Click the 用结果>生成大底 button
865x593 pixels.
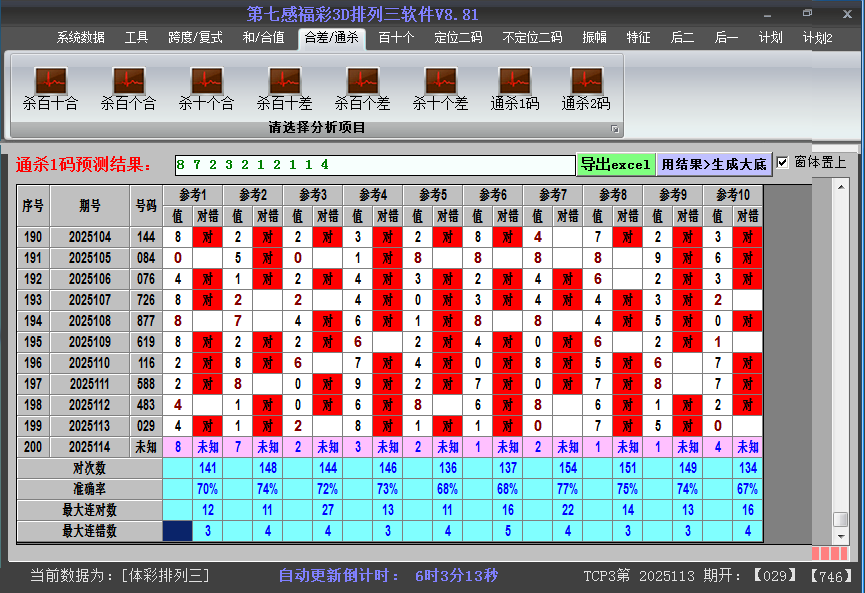[x=714, y=164]
